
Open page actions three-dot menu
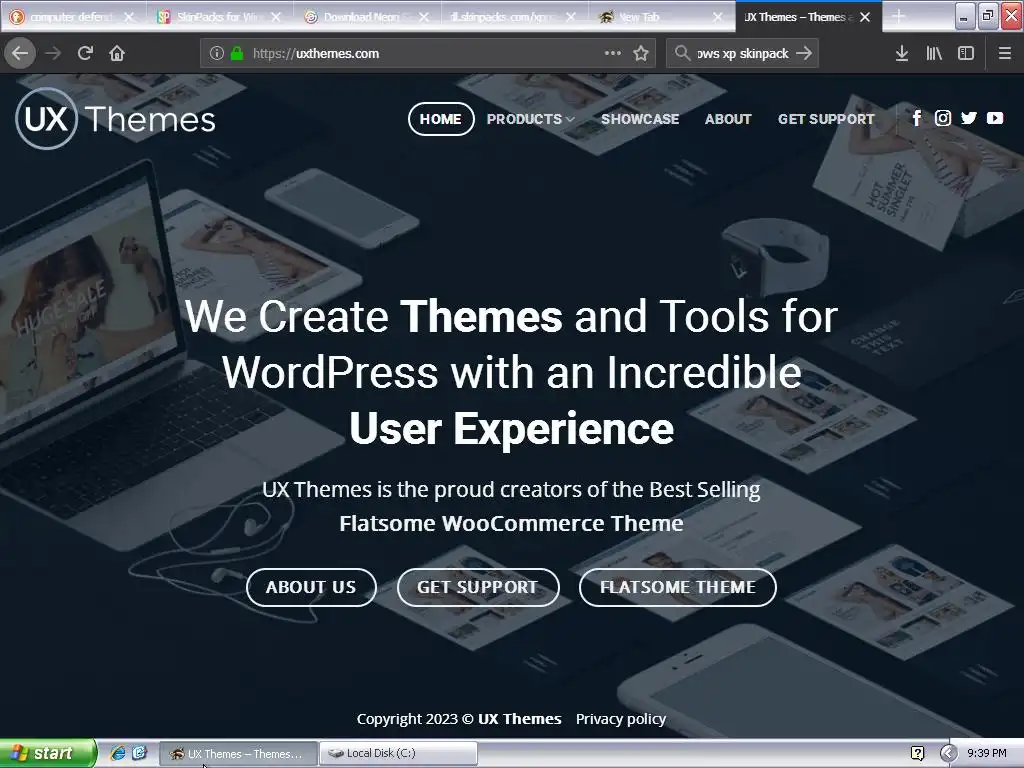pos(613,53)
